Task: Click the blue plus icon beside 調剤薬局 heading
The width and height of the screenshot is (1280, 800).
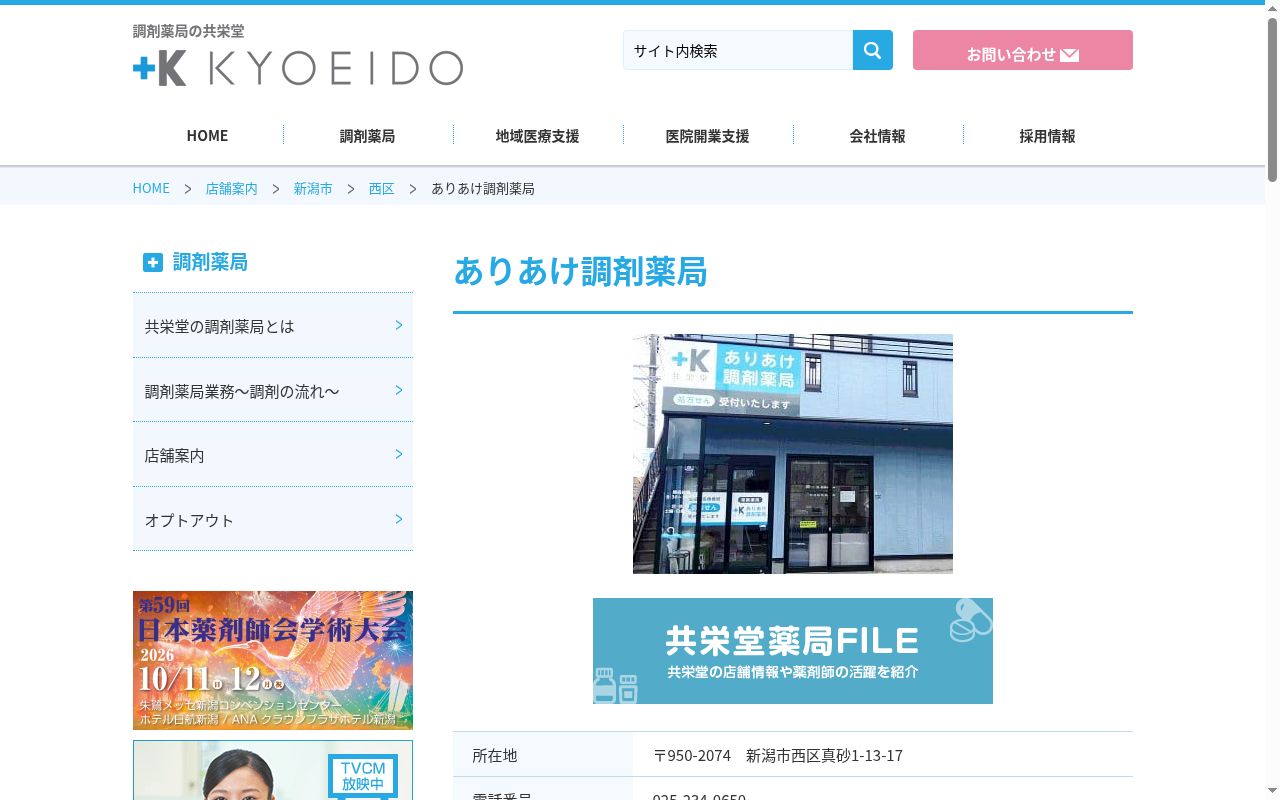Action: coord(152,262)
